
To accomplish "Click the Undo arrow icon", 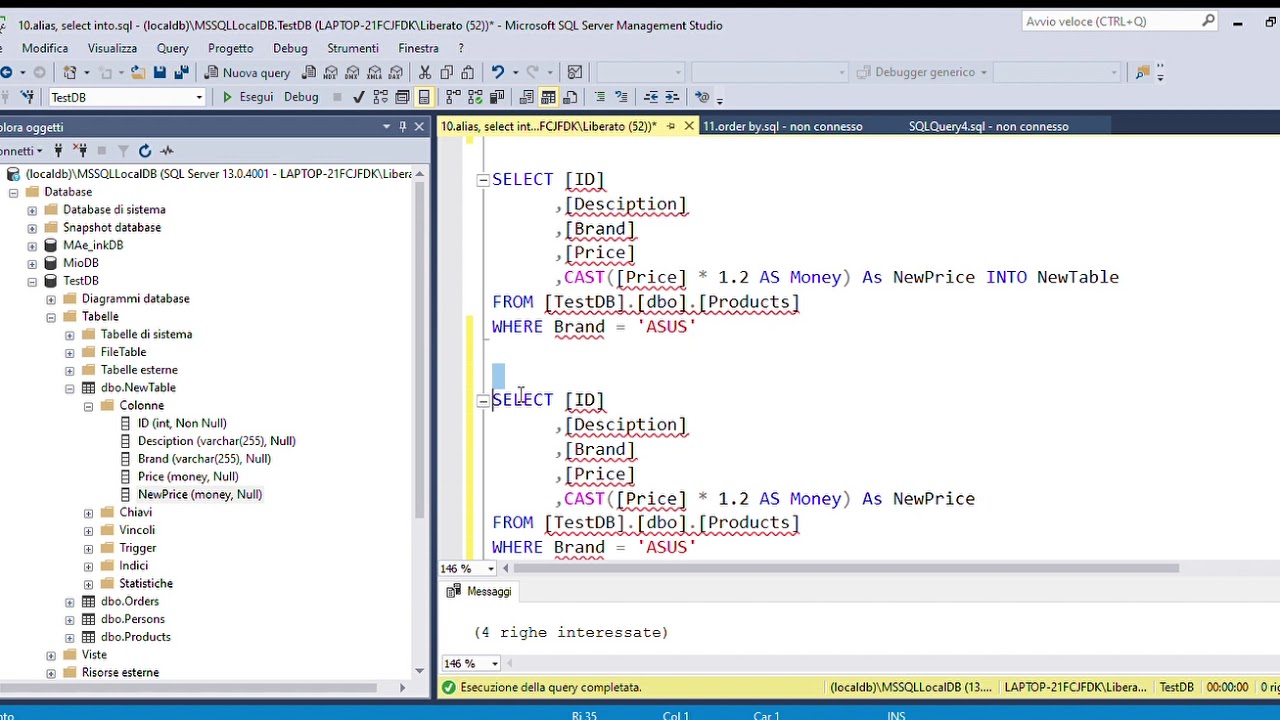I will point(498,72).
